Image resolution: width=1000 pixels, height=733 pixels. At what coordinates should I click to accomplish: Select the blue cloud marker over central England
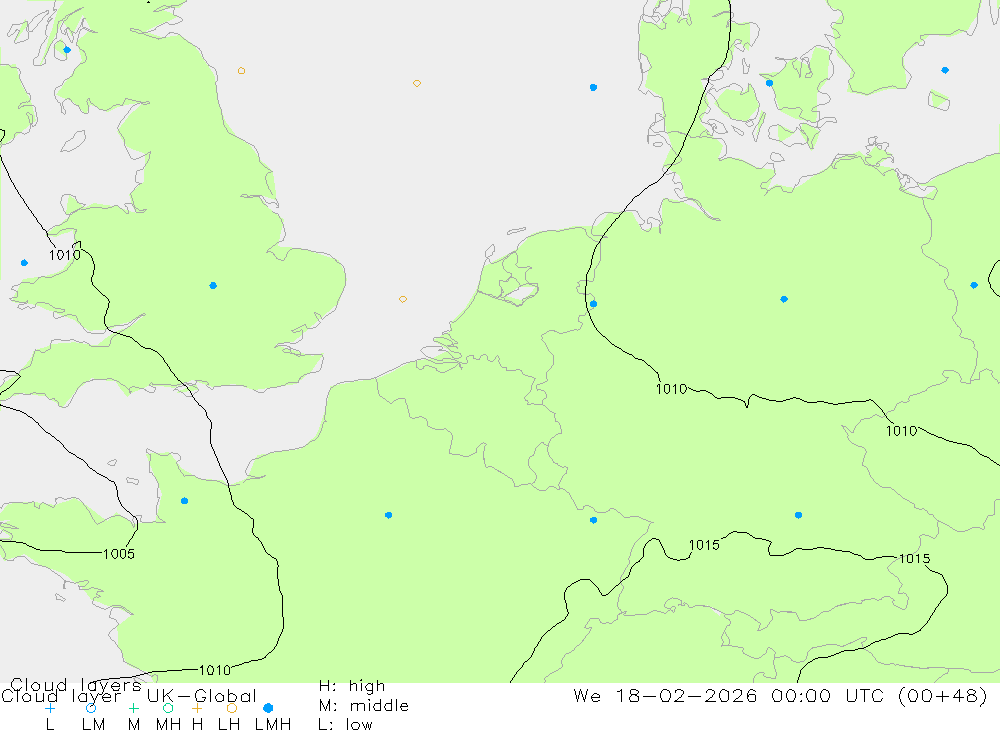click(213, 285)
